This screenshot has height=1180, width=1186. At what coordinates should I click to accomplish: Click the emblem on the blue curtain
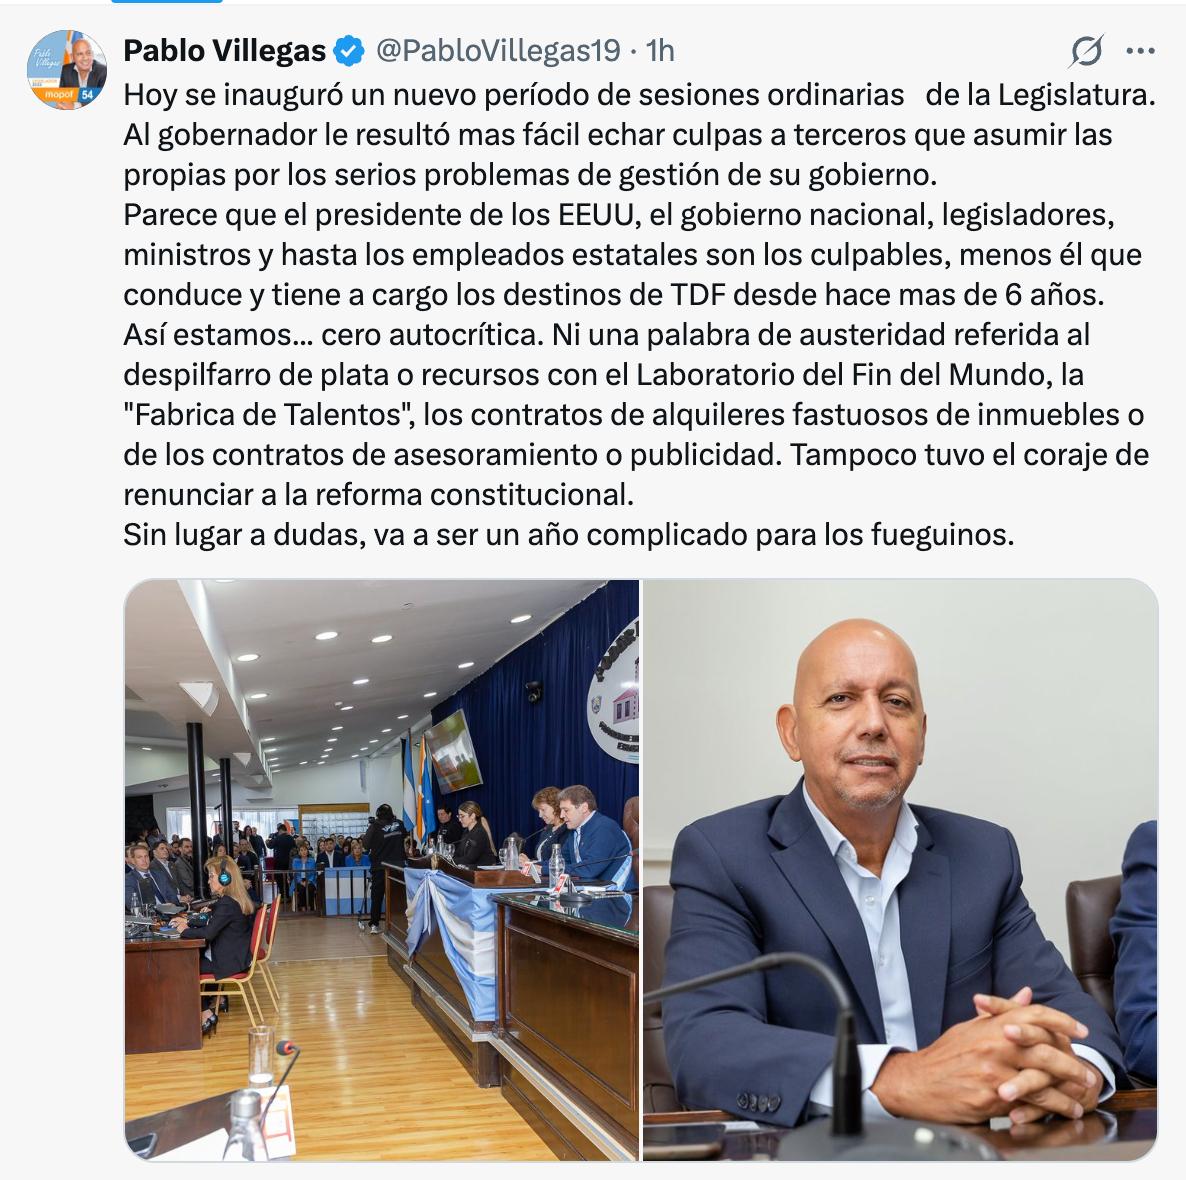[614, 690]
